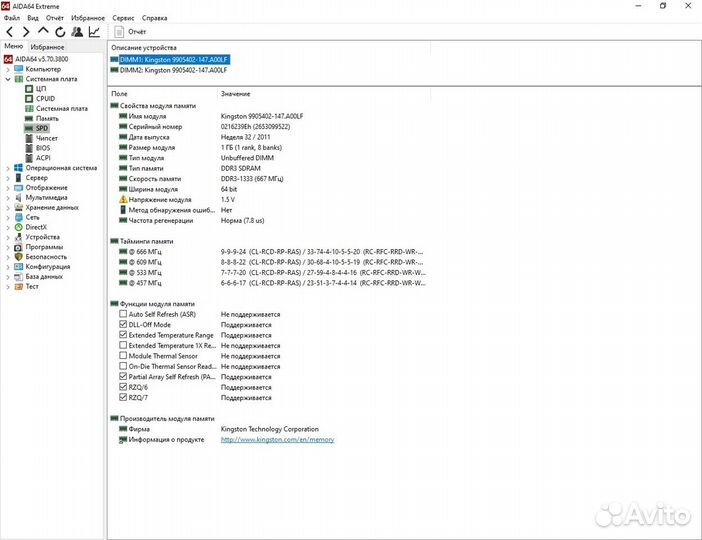Click the База данных icon in tree

point(18,277)
